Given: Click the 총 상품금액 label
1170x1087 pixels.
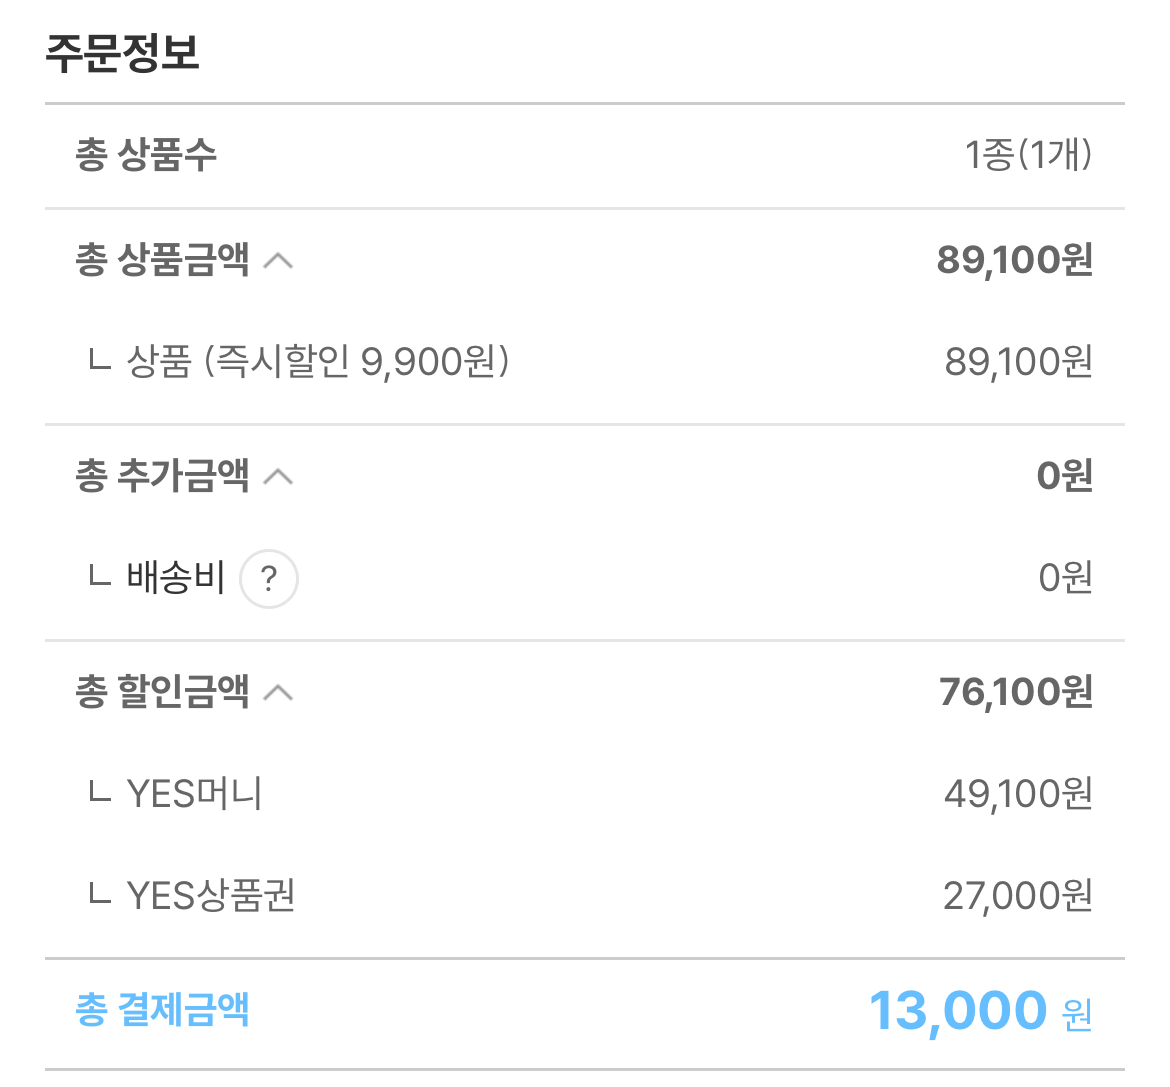Looking at the screenshot, I should coord(162,260).
